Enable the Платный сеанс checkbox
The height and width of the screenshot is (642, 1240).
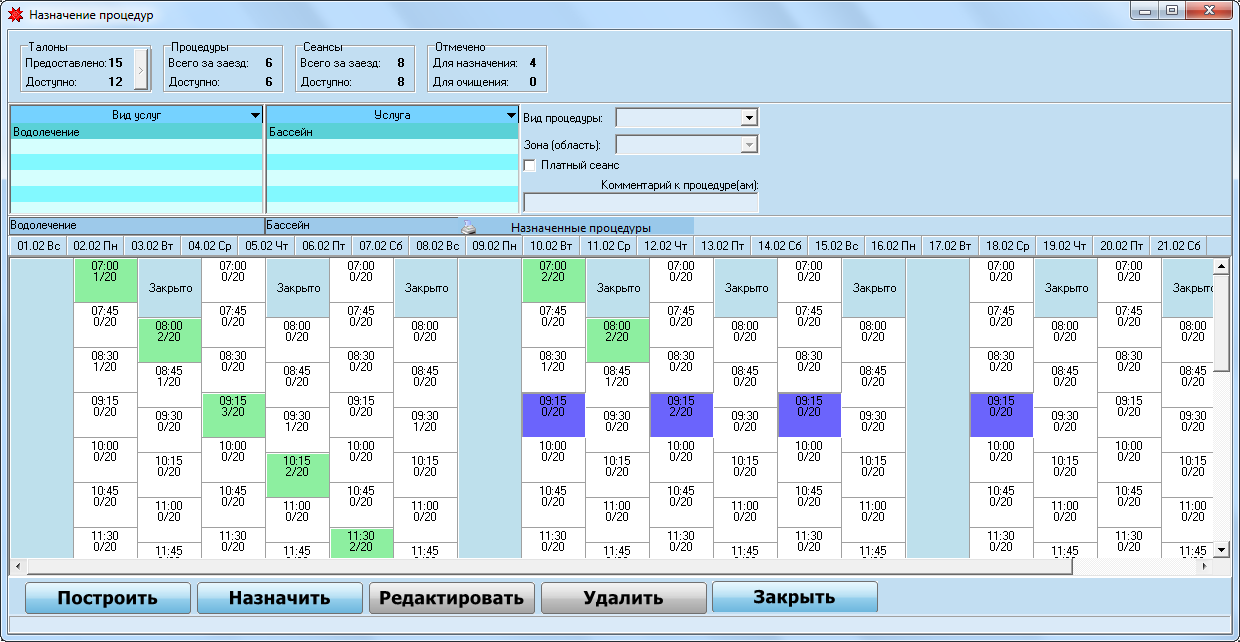(x=530, y=165)
